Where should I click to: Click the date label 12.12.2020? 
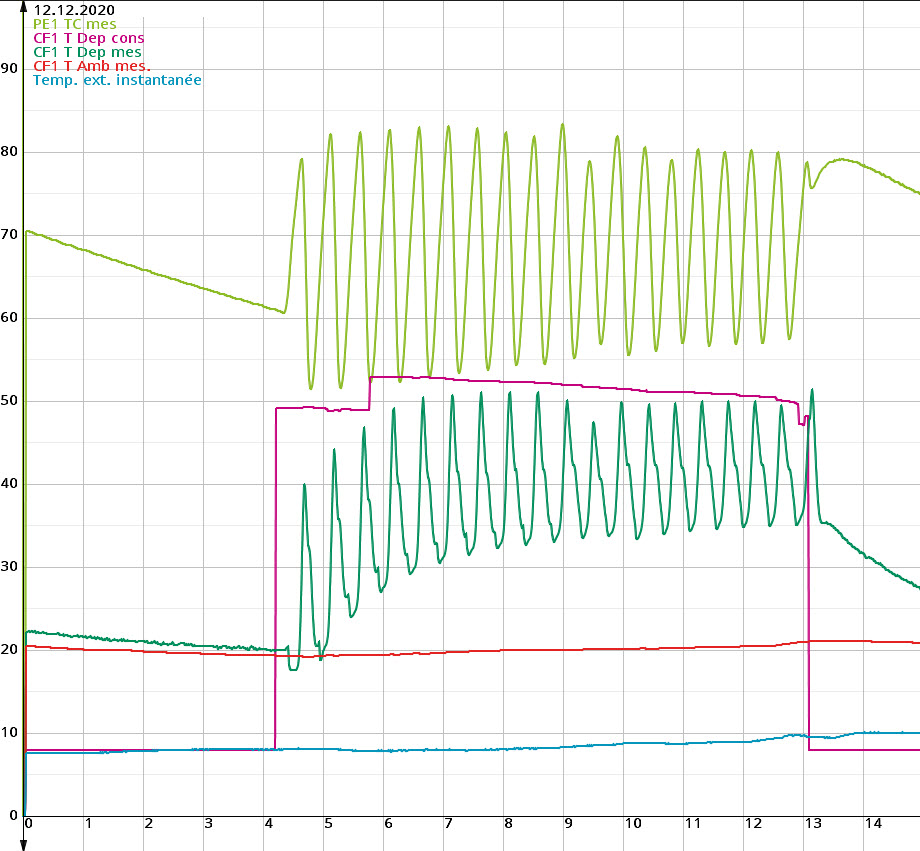pos(74,10)
